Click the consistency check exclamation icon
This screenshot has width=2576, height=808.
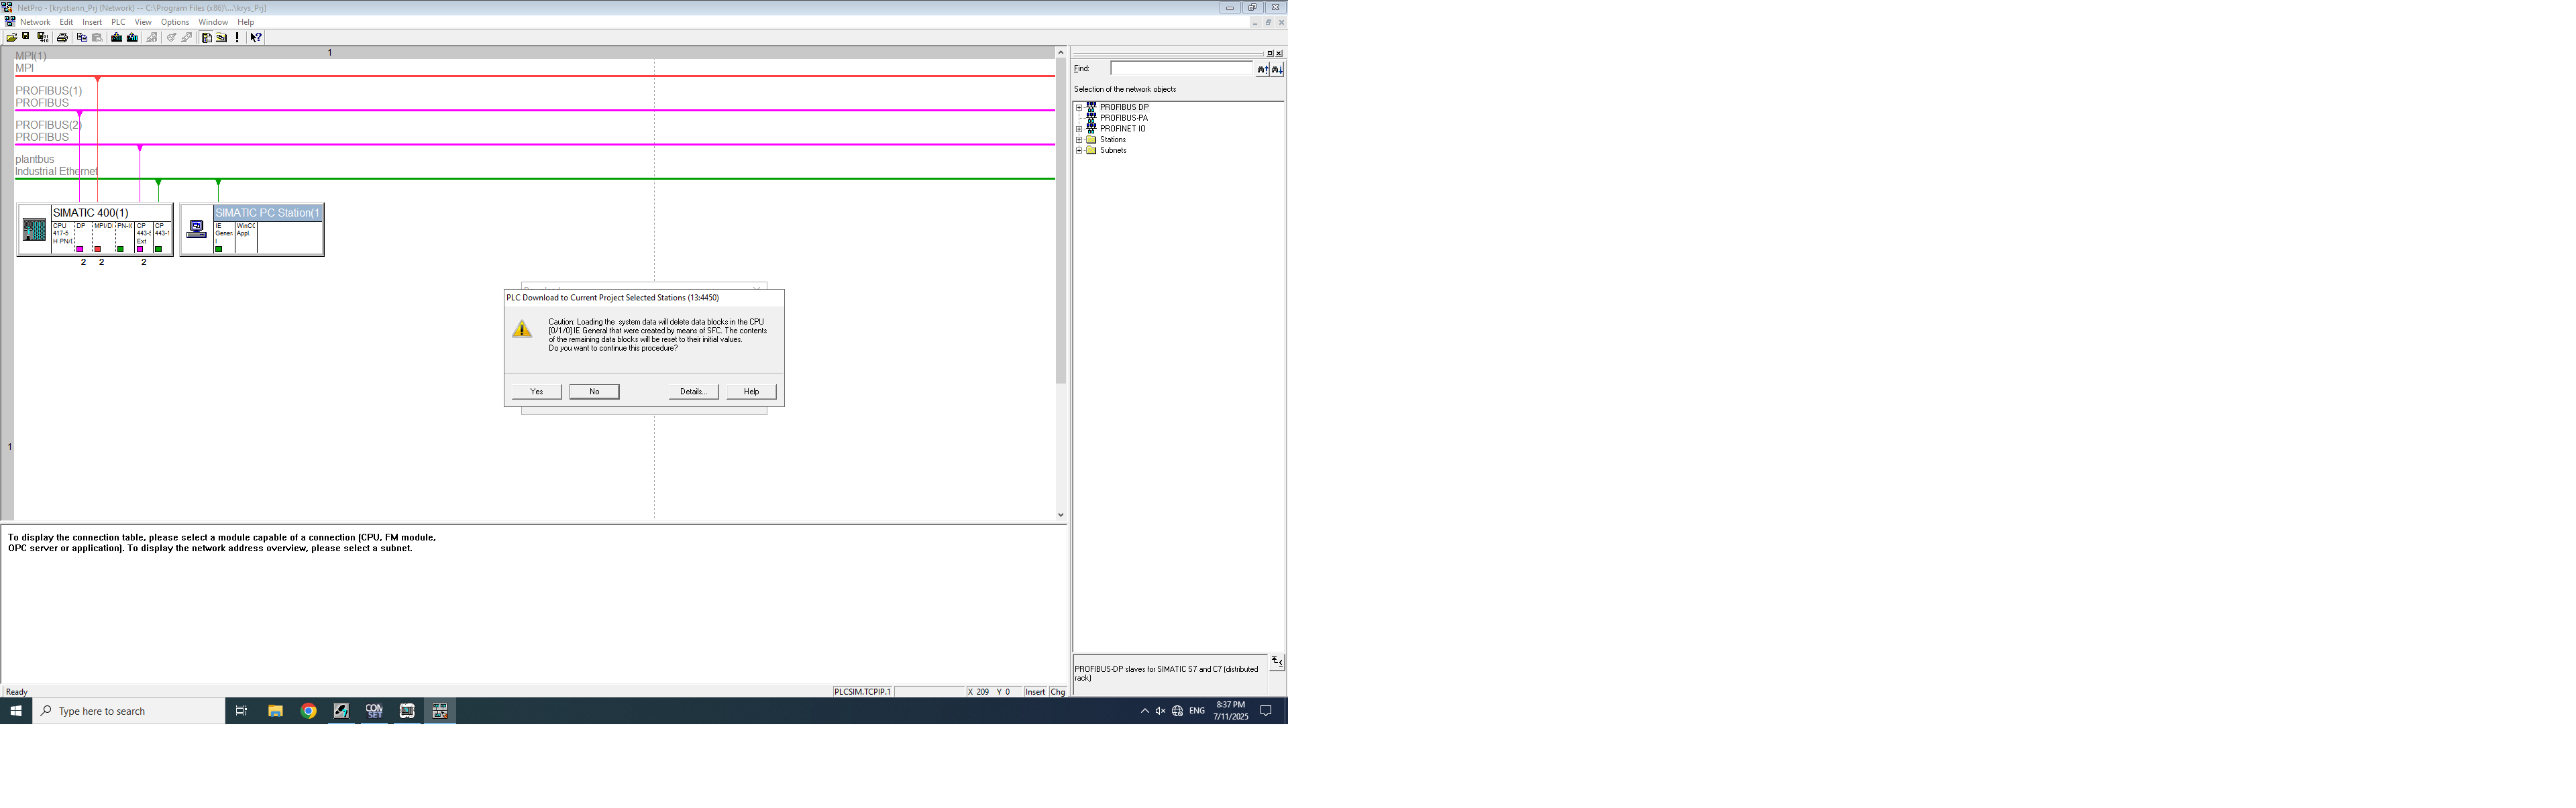coord(237,38)
